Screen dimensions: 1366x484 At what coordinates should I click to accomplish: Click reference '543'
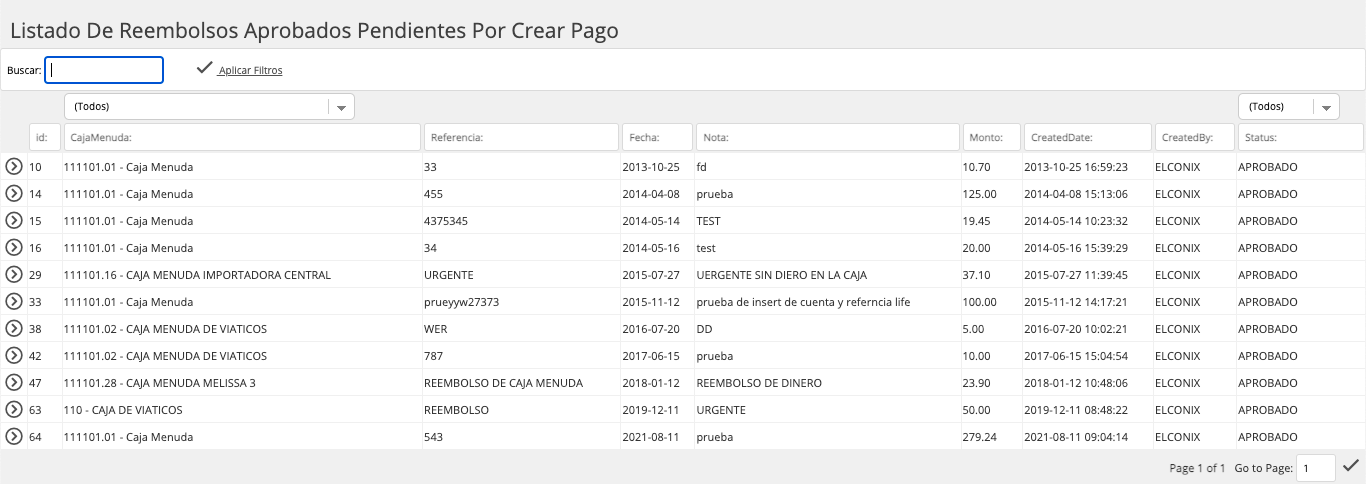(x=433, y=437)
